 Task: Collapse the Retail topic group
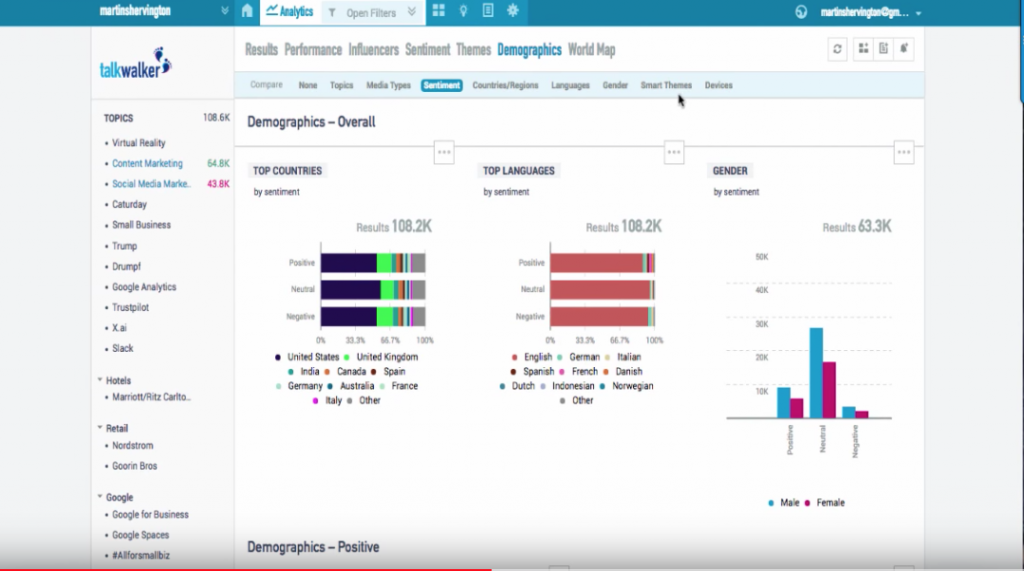tap(100, 427)
